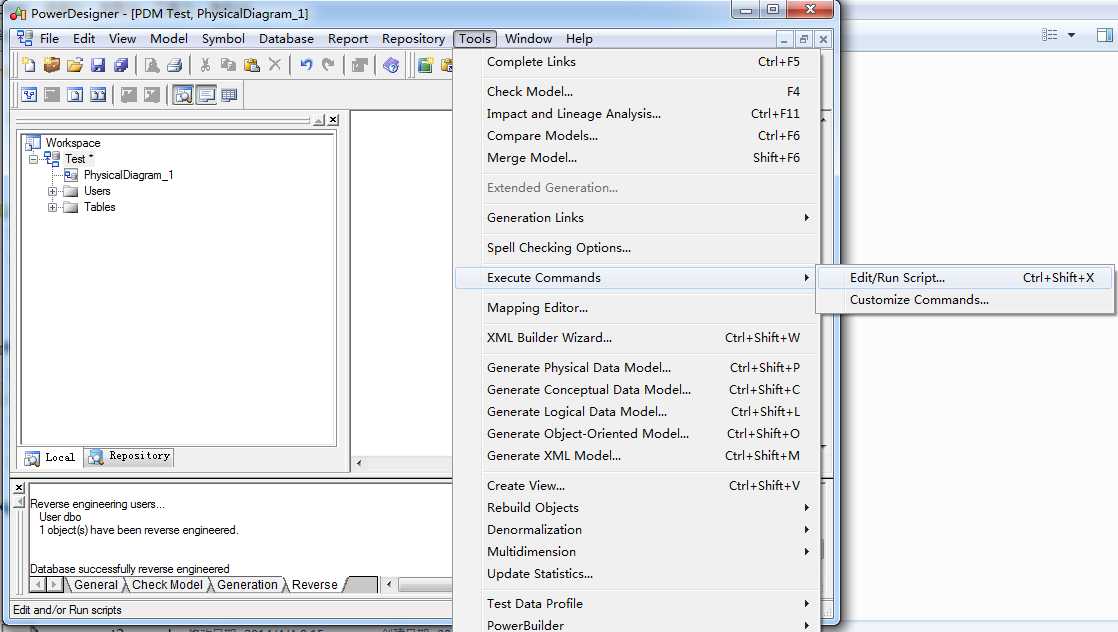Click the grayed Properties toolbar icon
The height and width of the screenshot is (632, 1118).
point(359,66)
